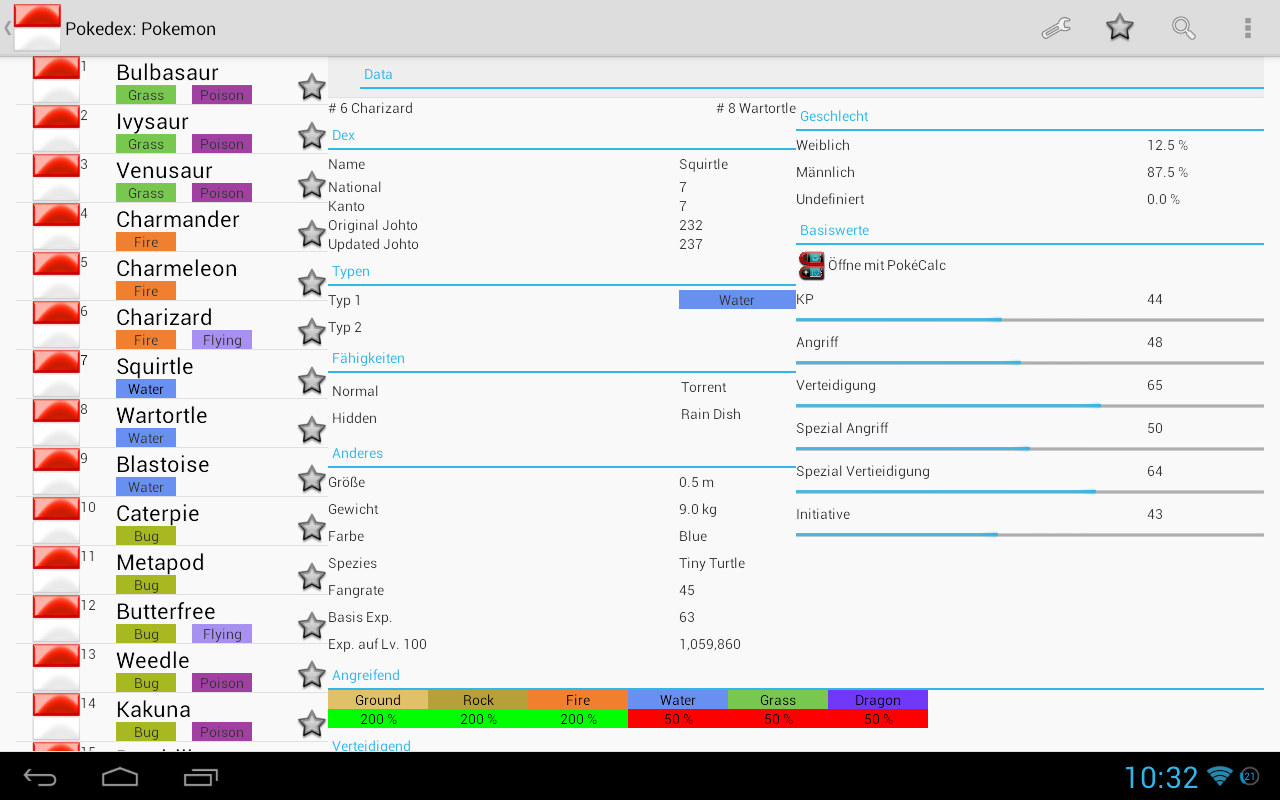1280x800 pixels.
Task: Tap Bulbasaur's sprite thumbnail
Action: (56, 80)
